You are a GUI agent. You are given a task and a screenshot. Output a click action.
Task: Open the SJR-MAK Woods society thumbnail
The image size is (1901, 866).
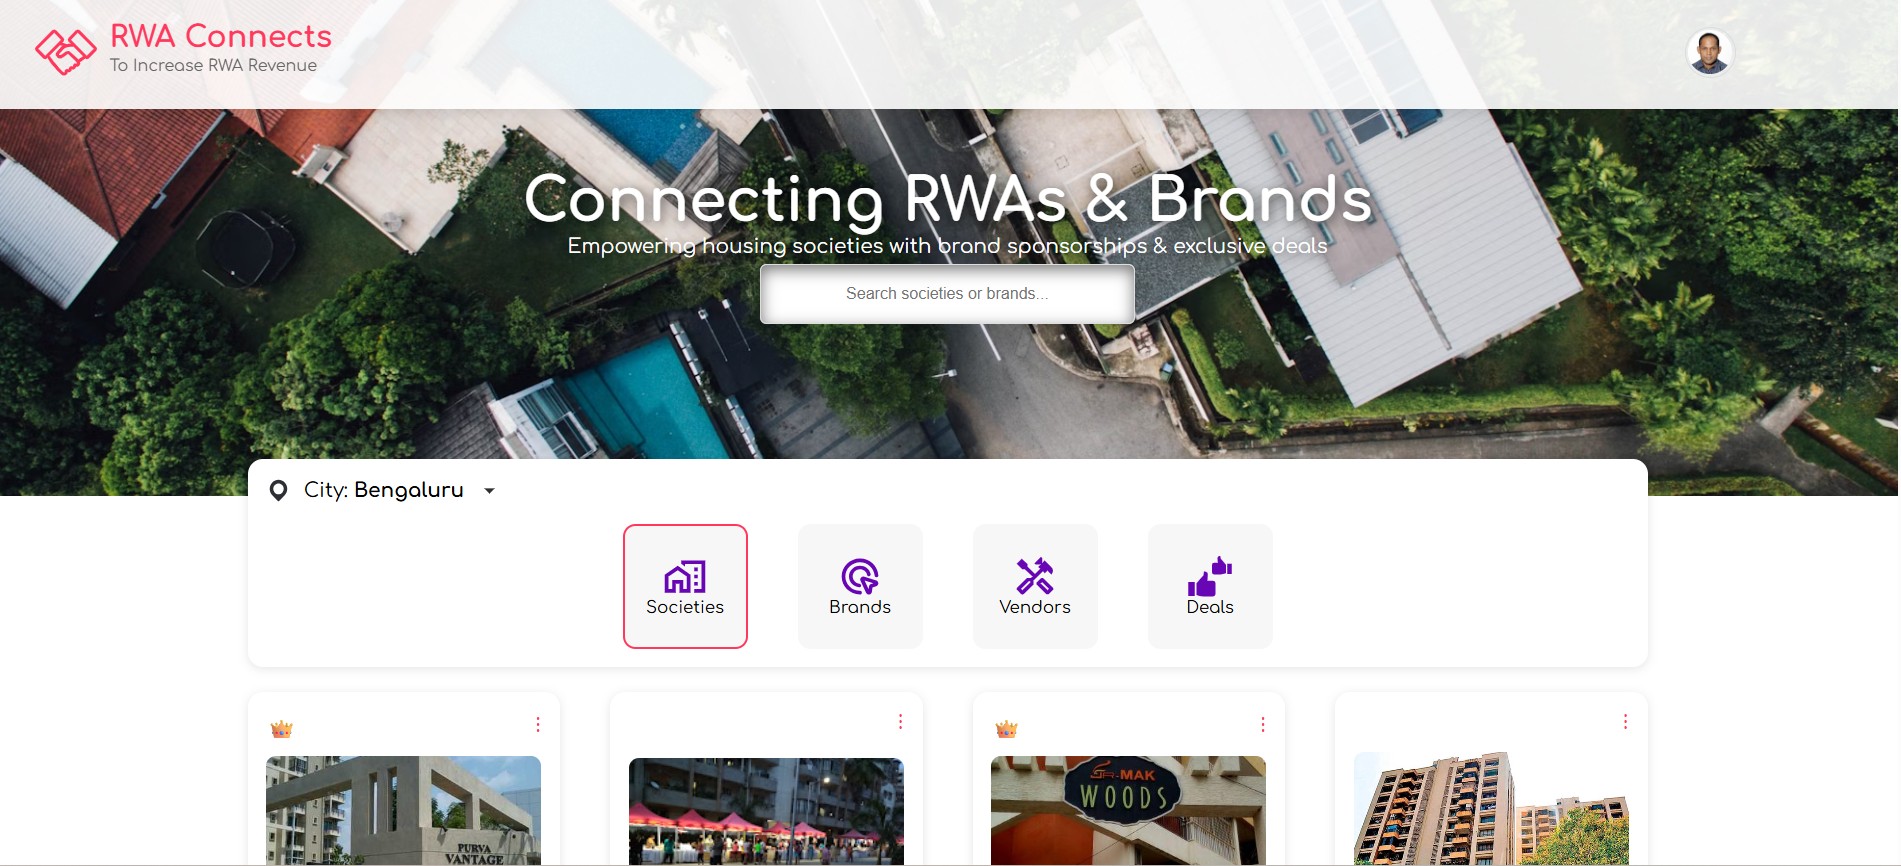(1128, 811)
